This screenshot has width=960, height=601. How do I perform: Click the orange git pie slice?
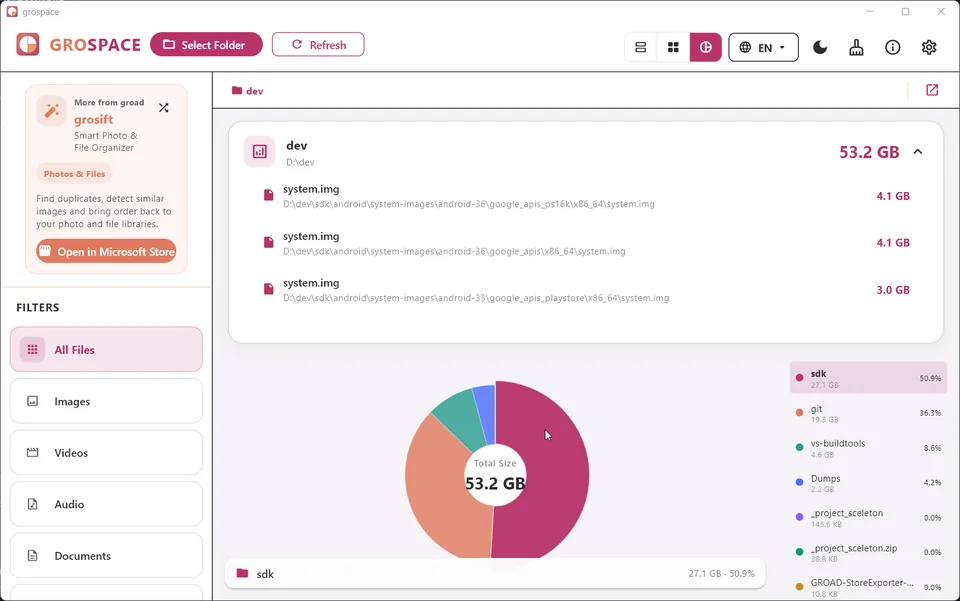coord(441,490)
